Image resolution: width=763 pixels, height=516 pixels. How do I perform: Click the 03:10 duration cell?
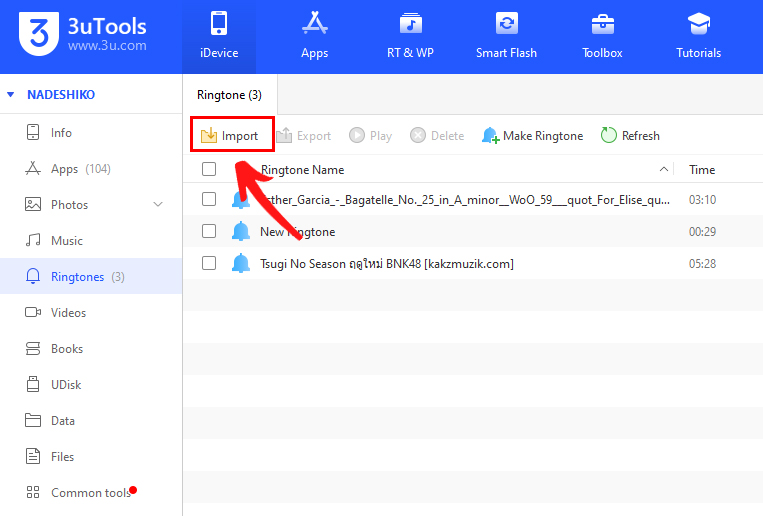coord(702,200)
